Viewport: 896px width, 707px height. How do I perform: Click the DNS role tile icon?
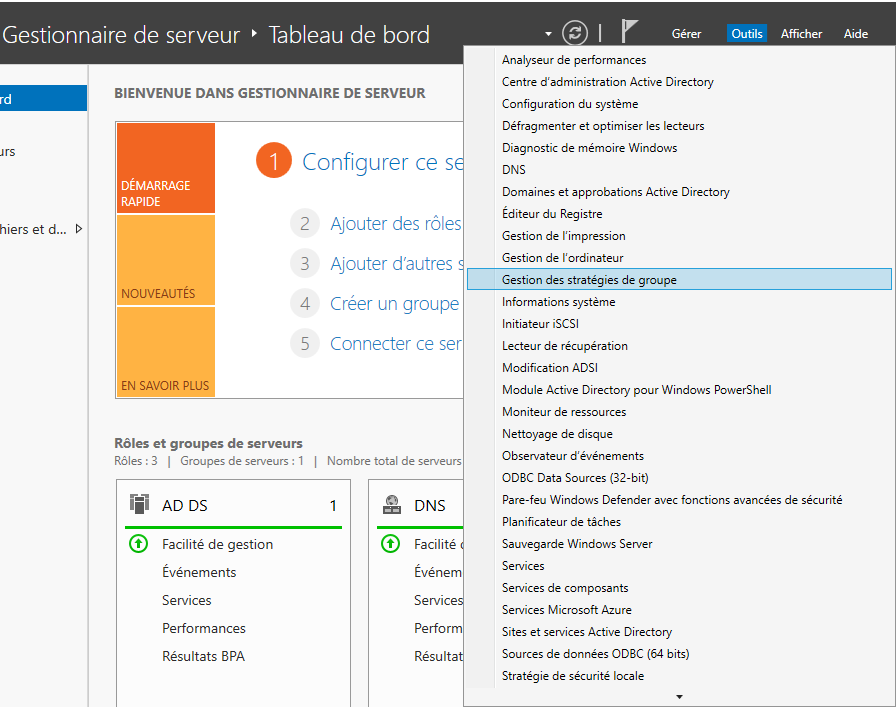click(393, 505)
